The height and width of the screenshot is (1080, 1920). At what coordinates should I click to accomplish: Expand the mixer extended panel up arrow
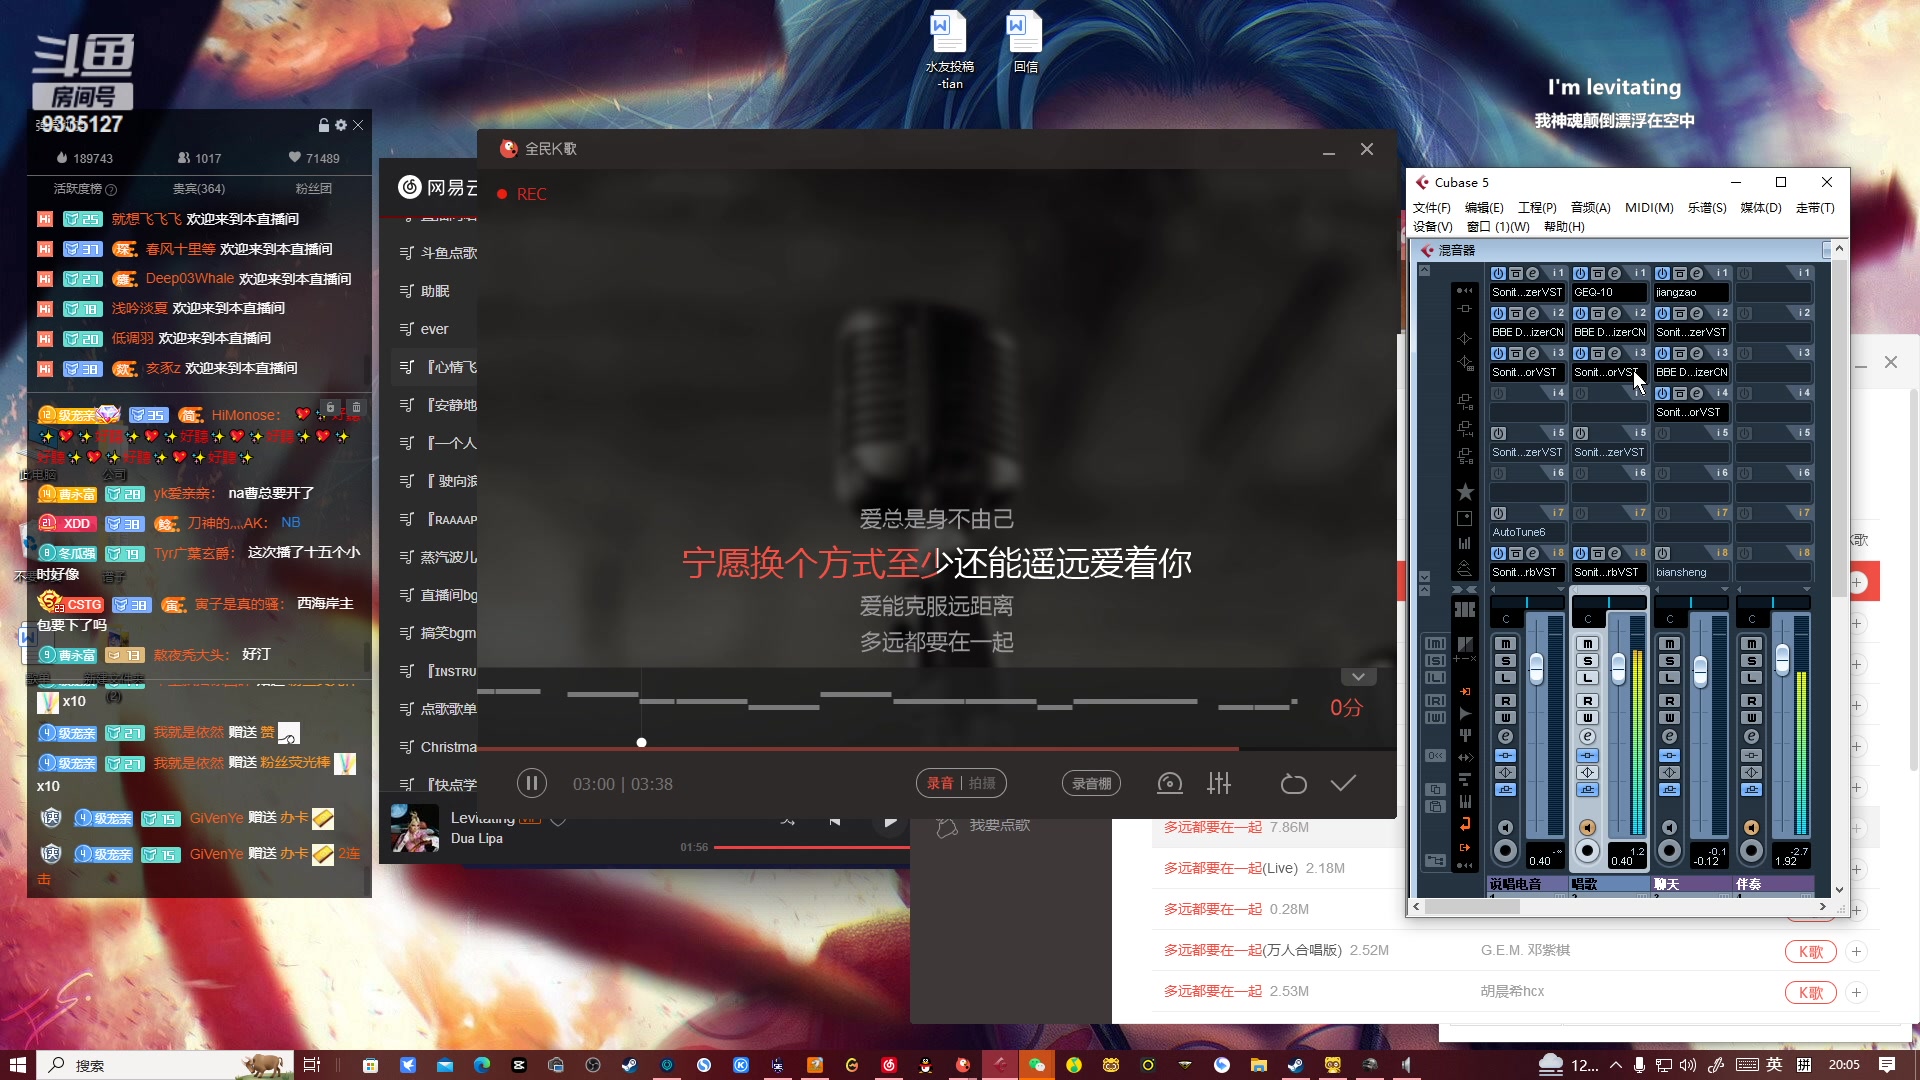(1424, 270)
